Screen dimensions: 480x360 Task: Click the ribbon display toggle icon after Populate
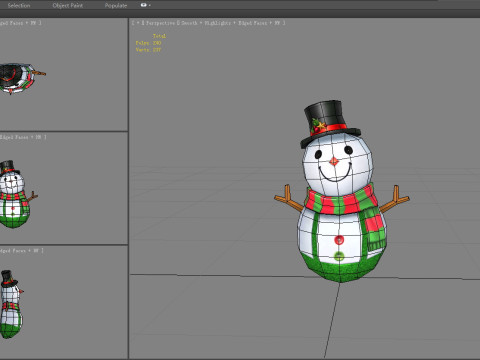click(144, 5)
